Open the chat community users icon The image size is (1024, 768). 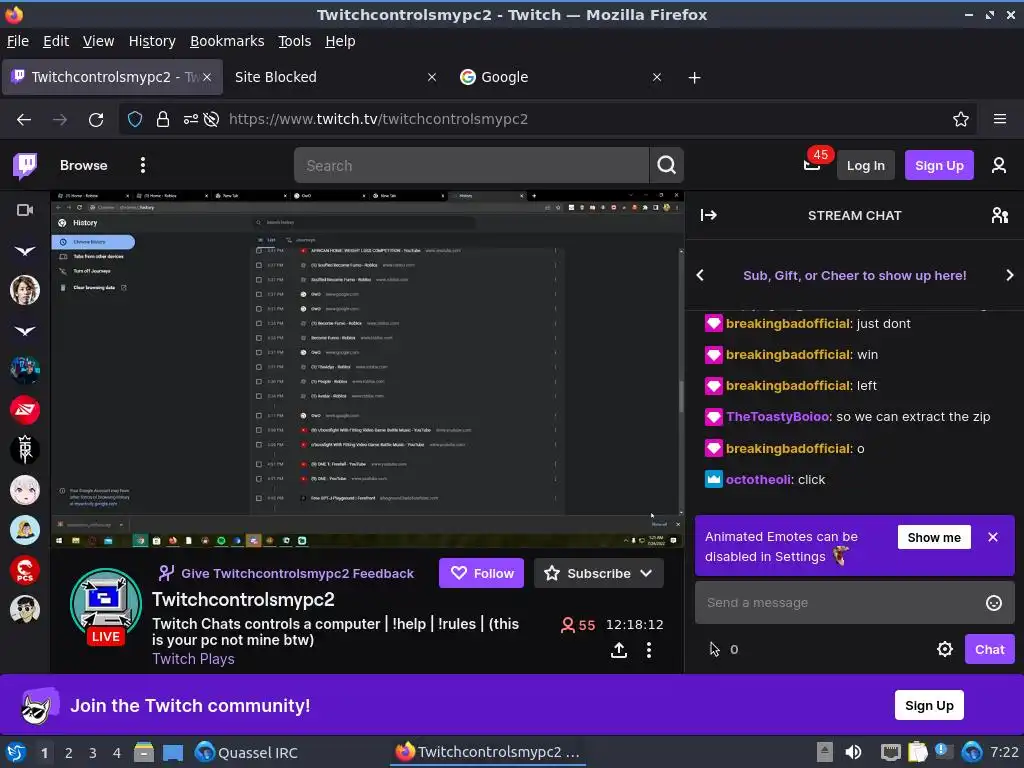pos(1000,216)
